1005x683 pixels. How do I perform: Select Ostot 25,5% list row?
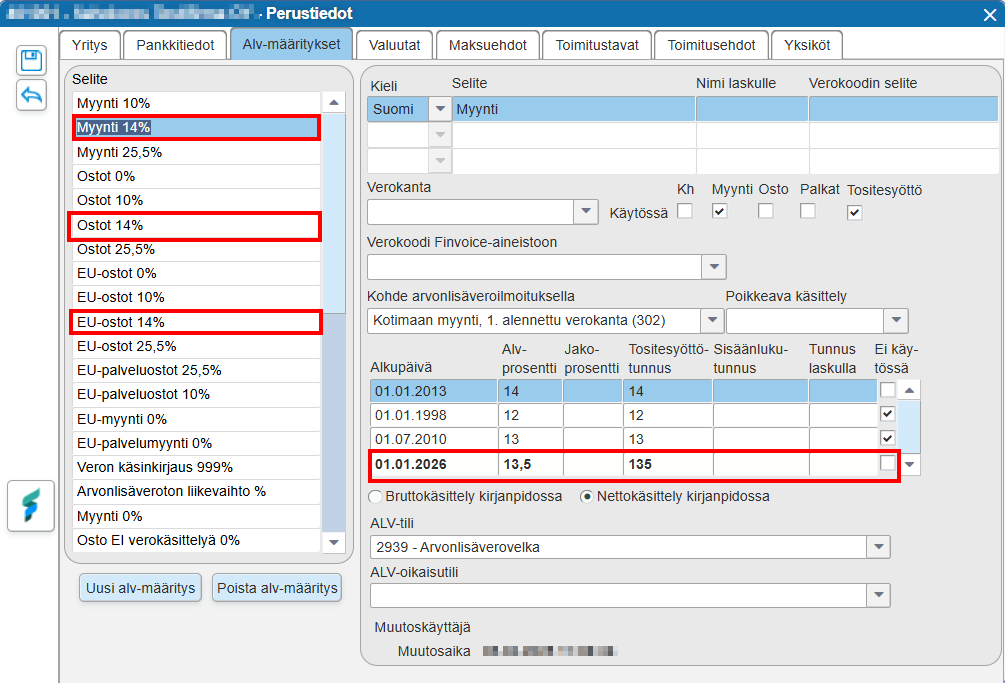coord(196,249)
